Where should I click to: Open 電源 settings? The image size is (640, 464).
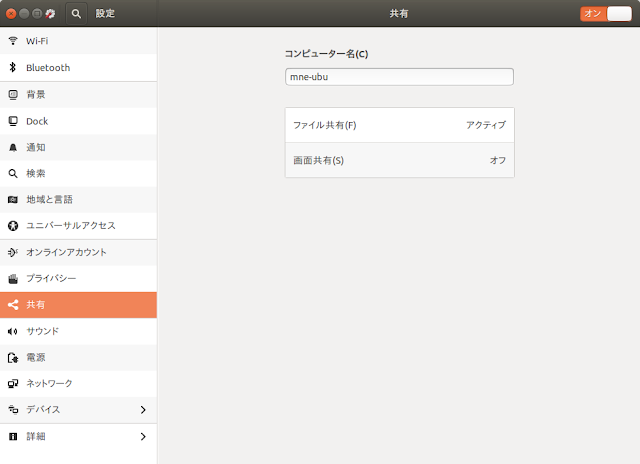pyautogui.click(x=78, y=358)
